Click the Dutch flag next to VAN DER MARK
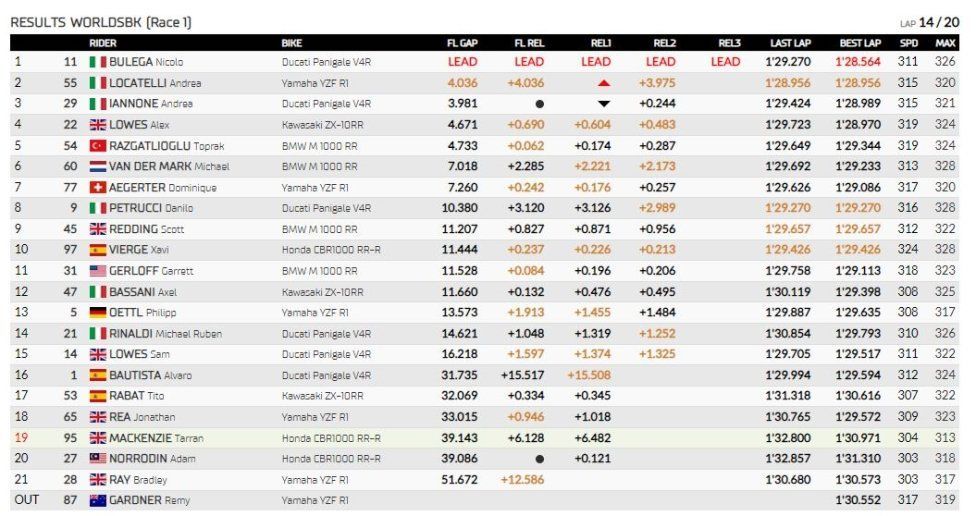976x516 pixels. (98, 167)
